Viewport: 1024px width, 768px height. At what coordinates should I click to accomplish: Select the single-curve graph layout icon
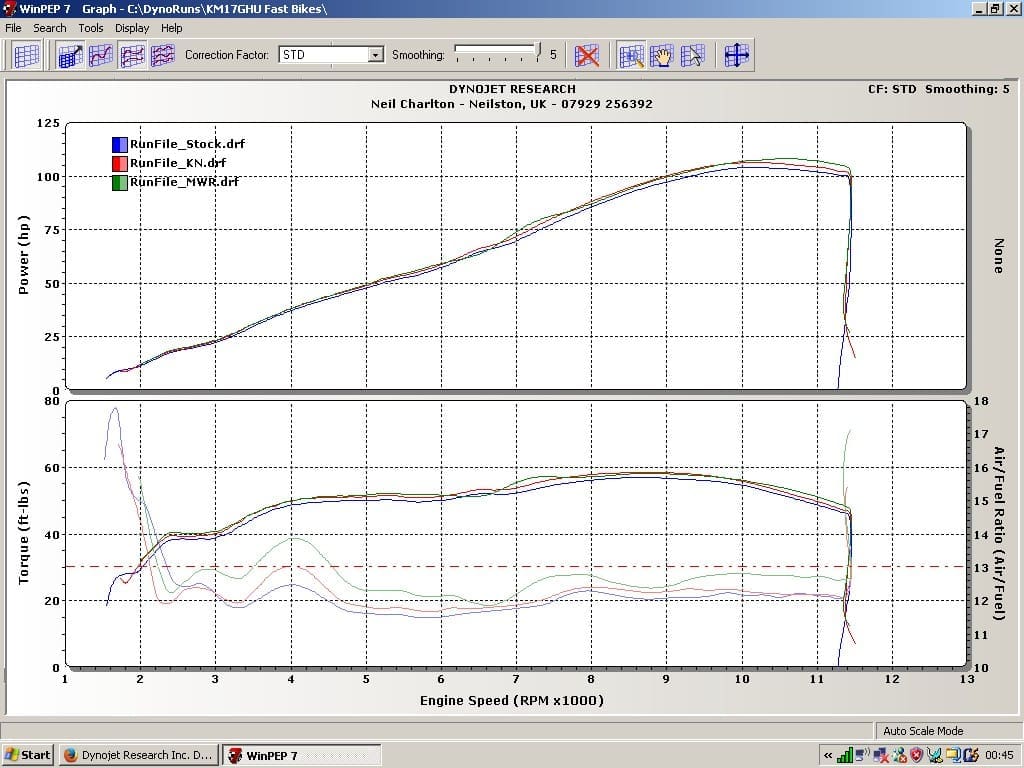click(x=101, y=55)
